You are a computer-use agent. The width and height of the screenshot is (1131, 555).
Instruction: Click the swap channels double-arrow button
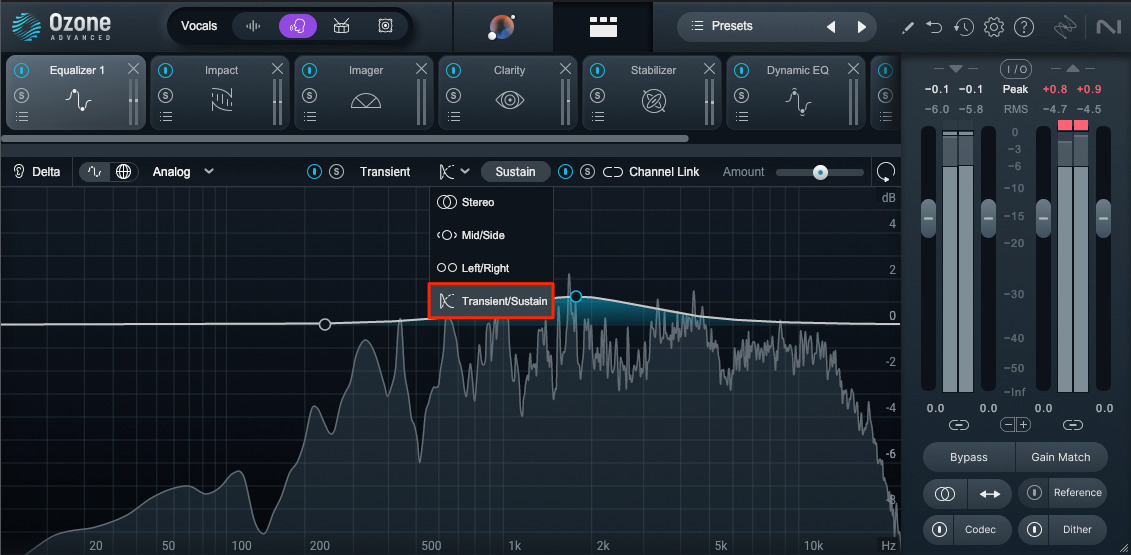click(990, 494)
